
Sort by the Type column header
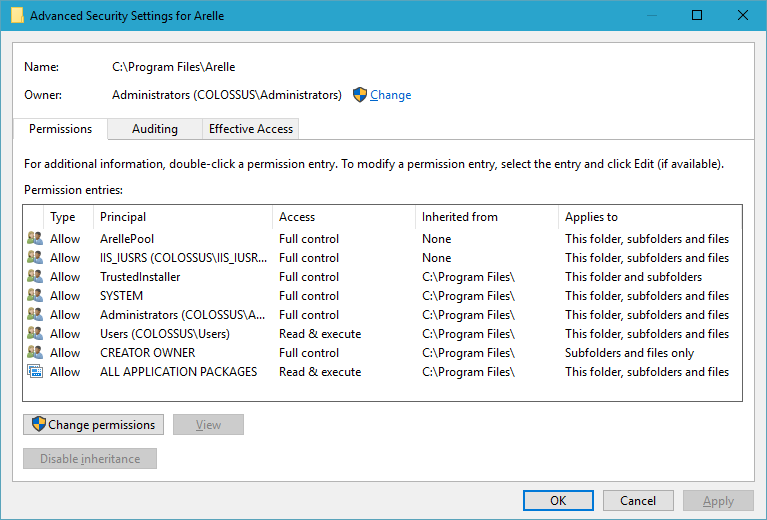point(68,217)
